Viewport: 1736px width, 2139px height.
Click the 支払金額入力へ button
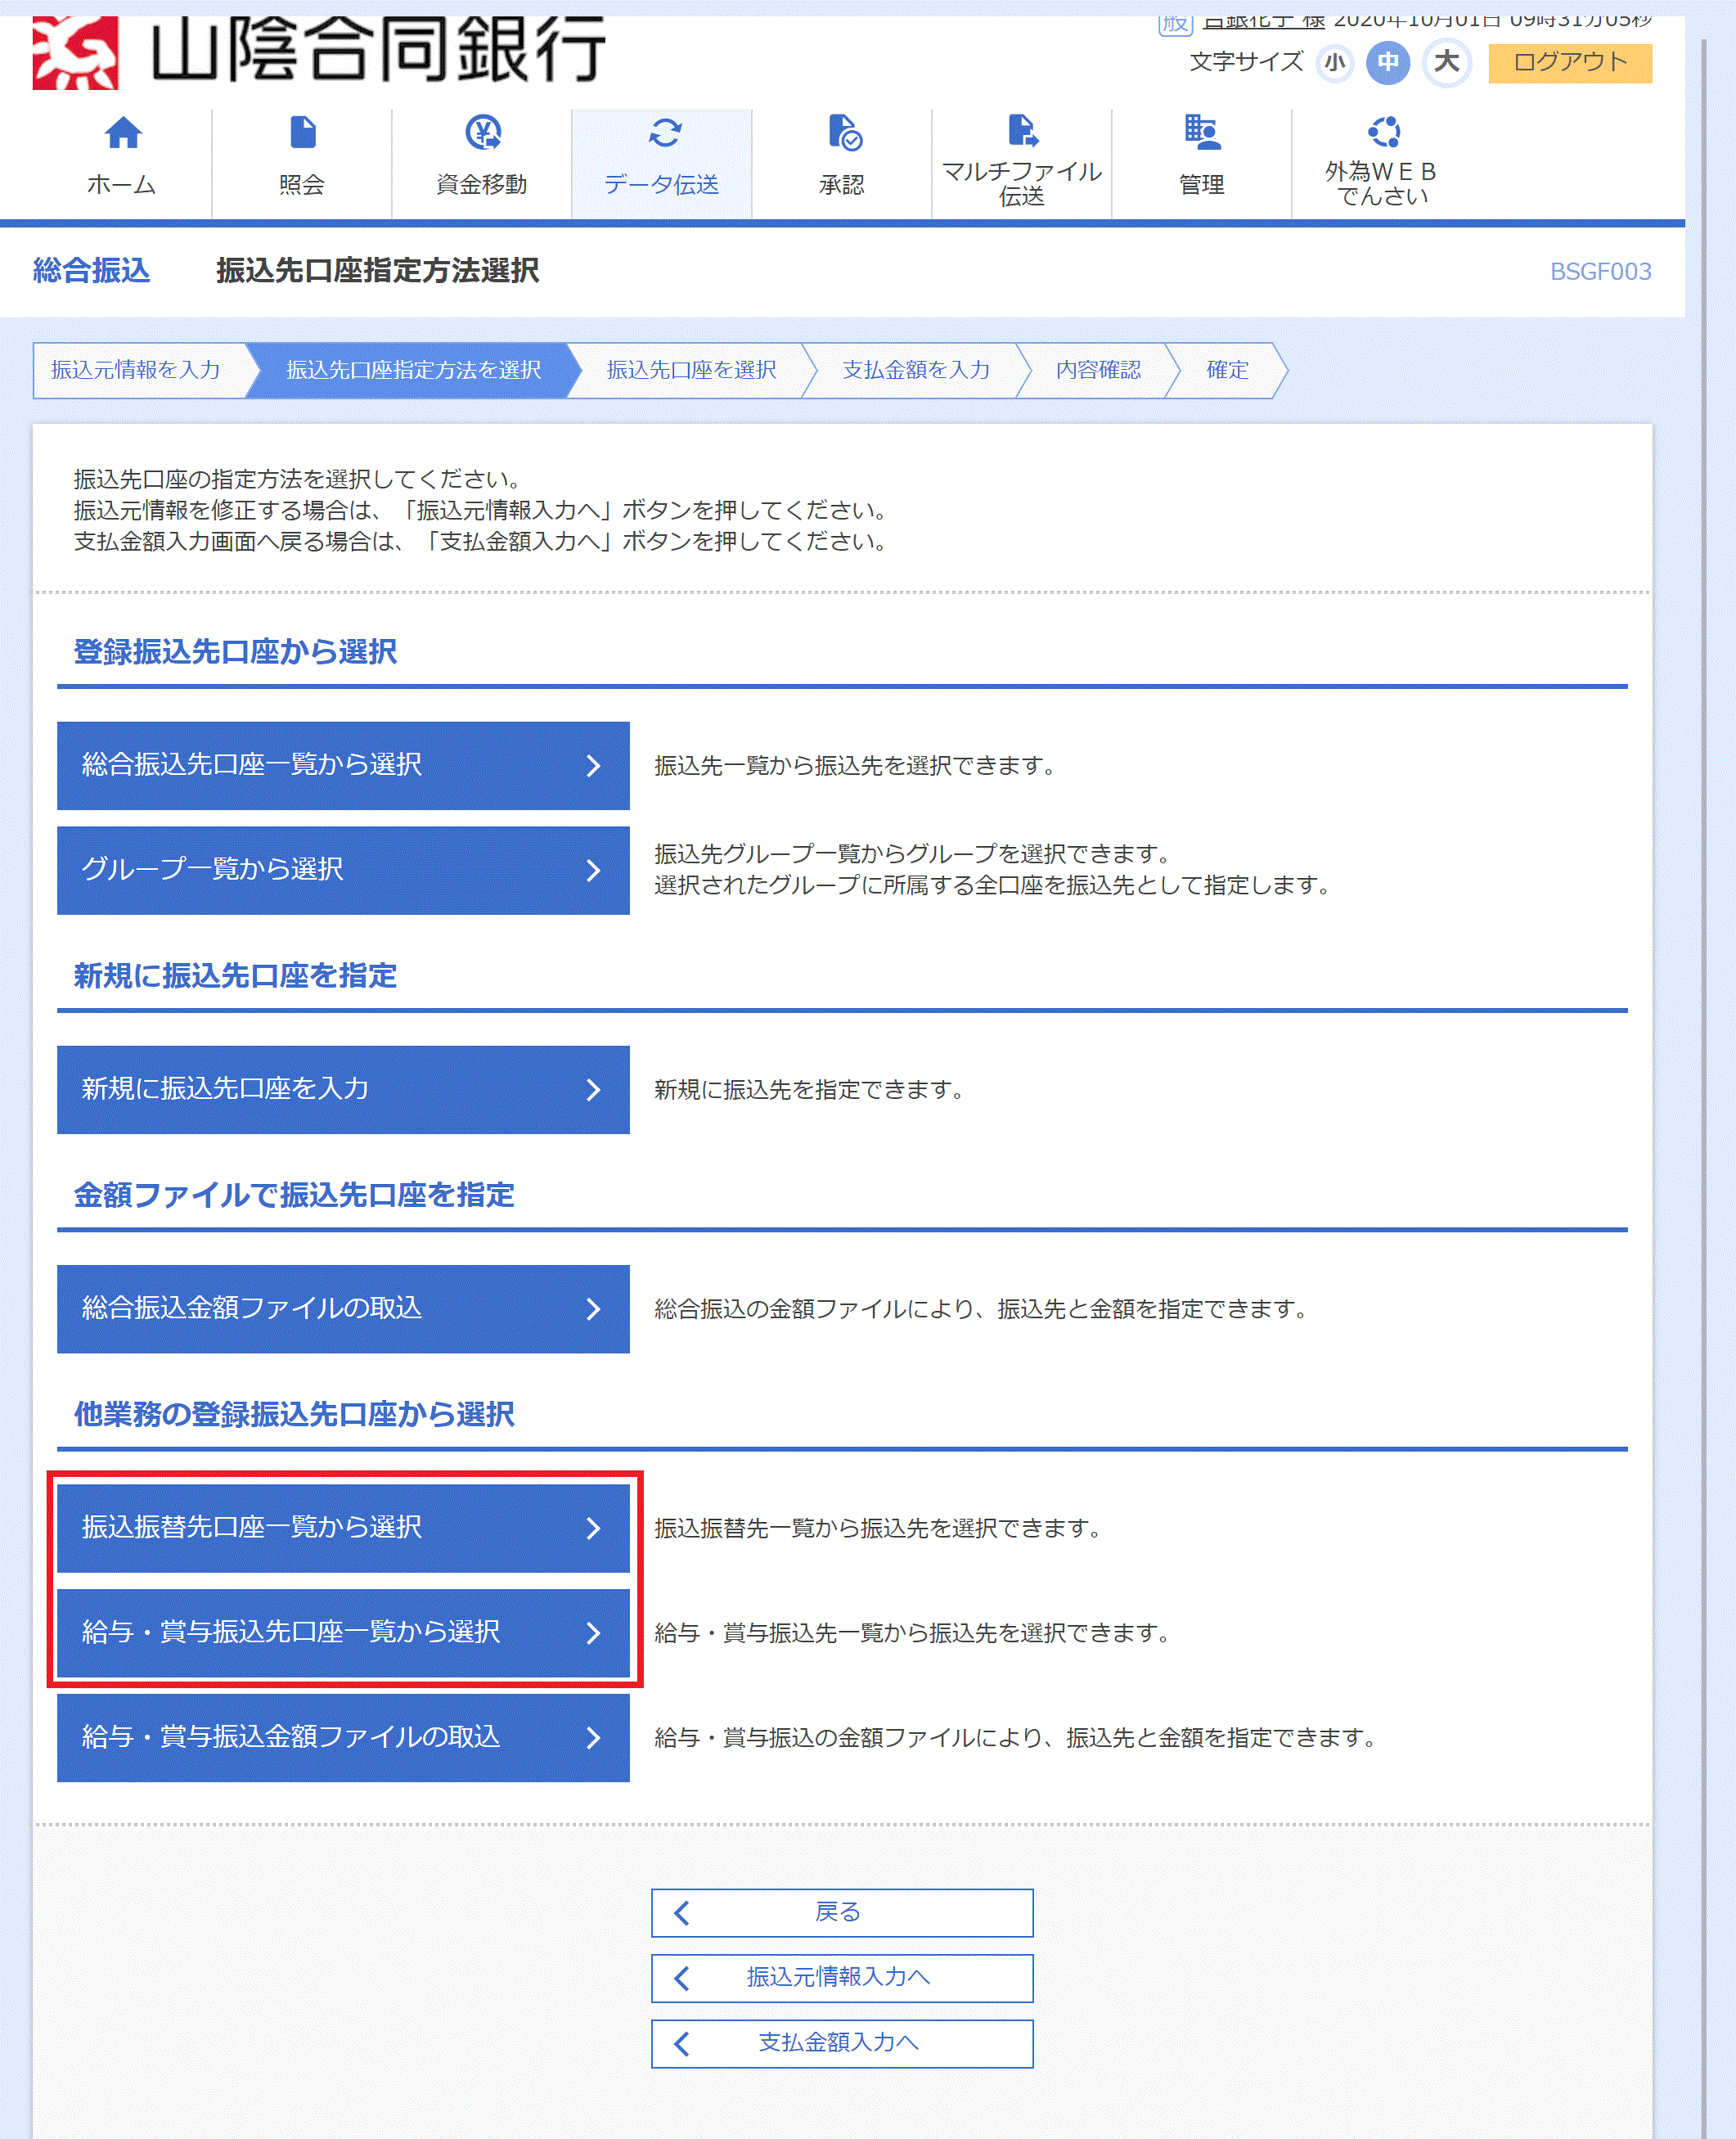click(842, 2043)
